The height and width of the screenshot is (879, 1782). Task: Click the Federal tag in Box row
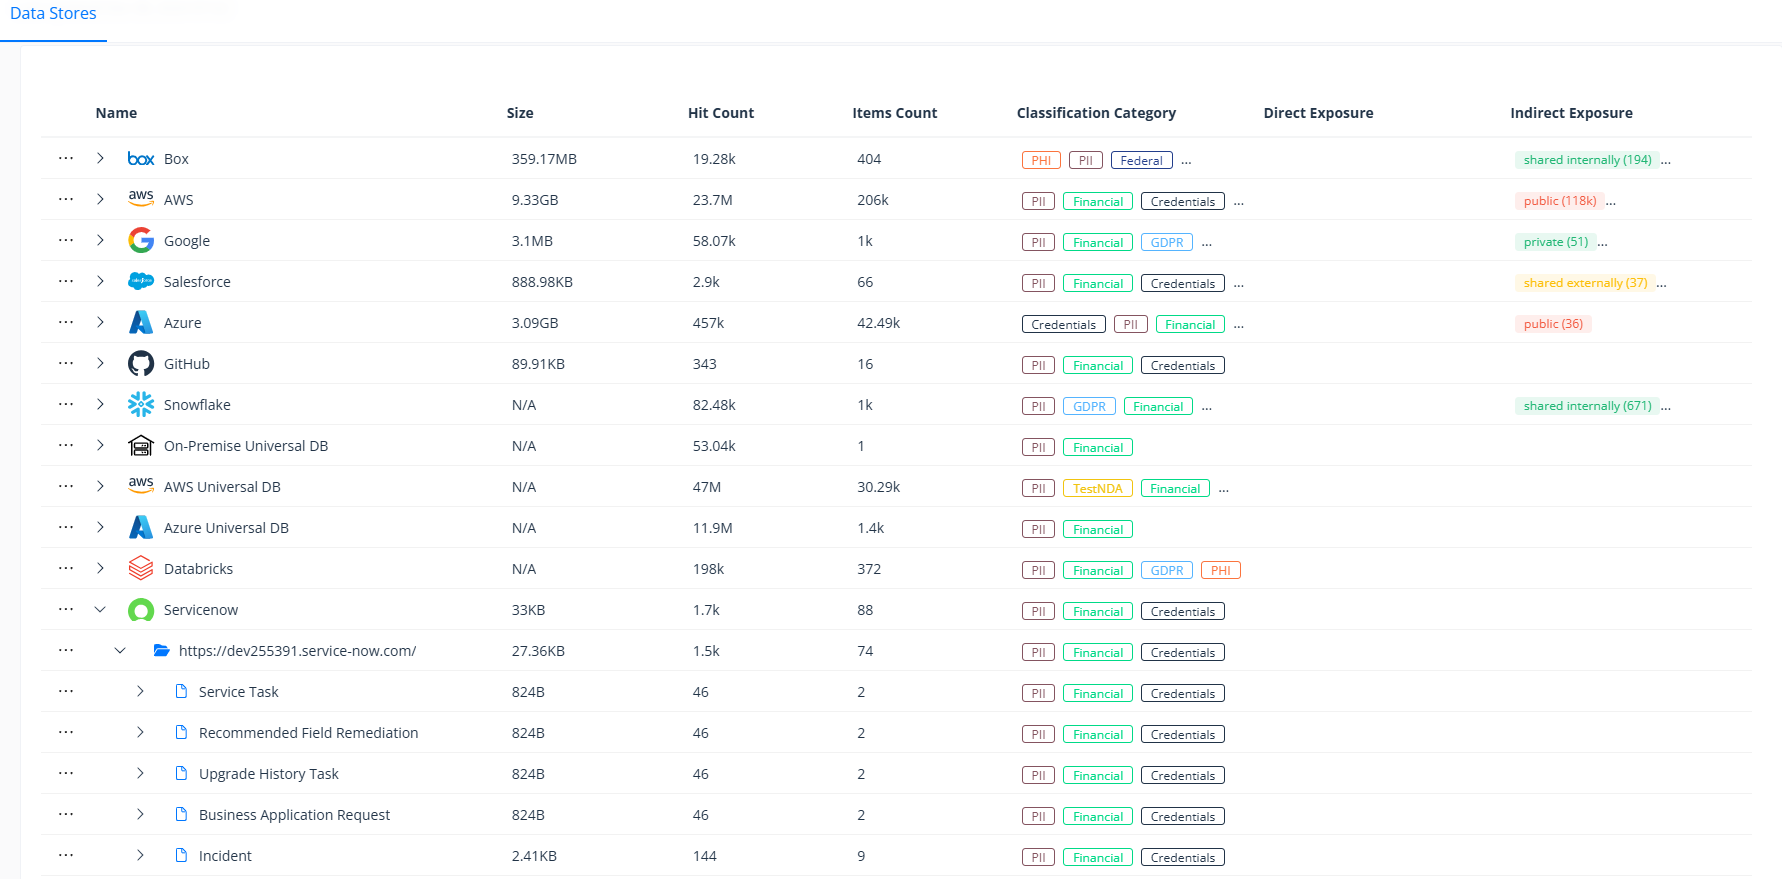(x=1142, y=160)
